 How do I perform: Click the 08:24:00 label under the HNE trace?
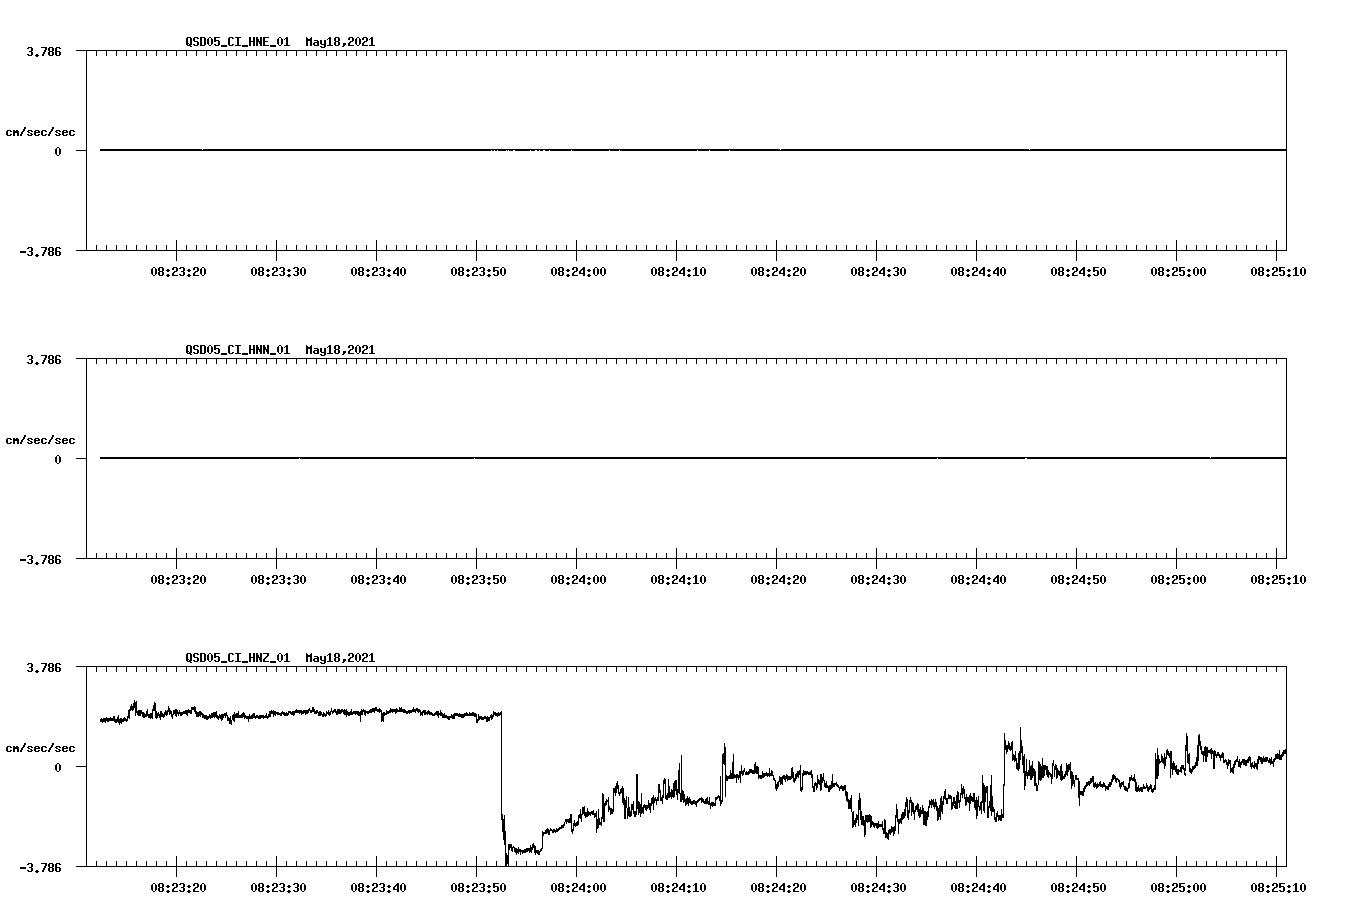click(x=578, y=270)
